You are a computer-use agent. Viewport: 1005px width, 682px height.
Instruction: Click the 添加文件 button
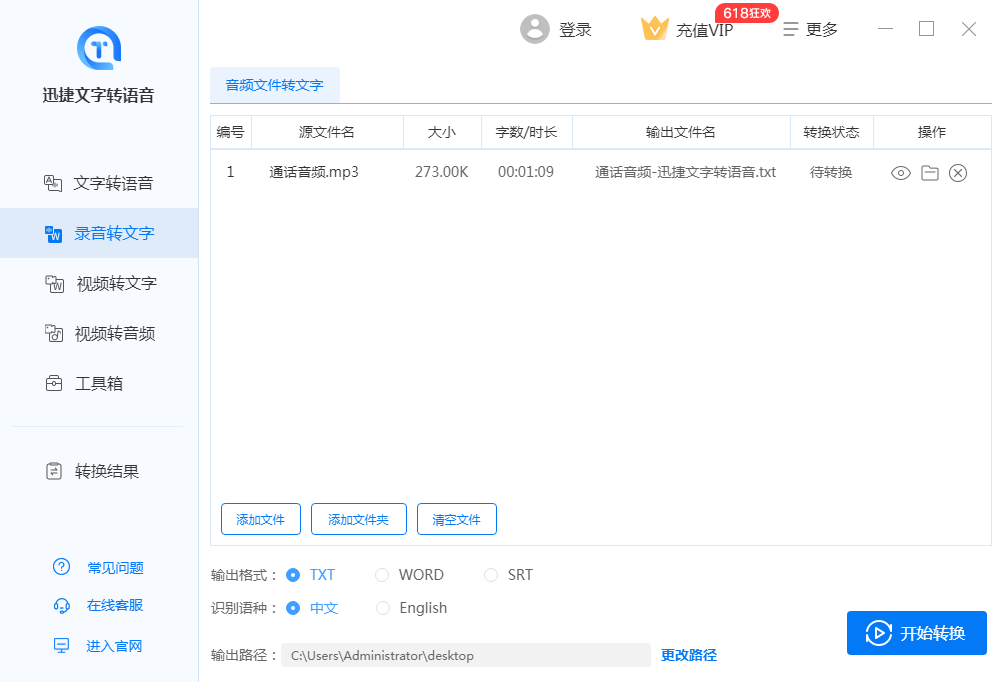coord(261,519)
